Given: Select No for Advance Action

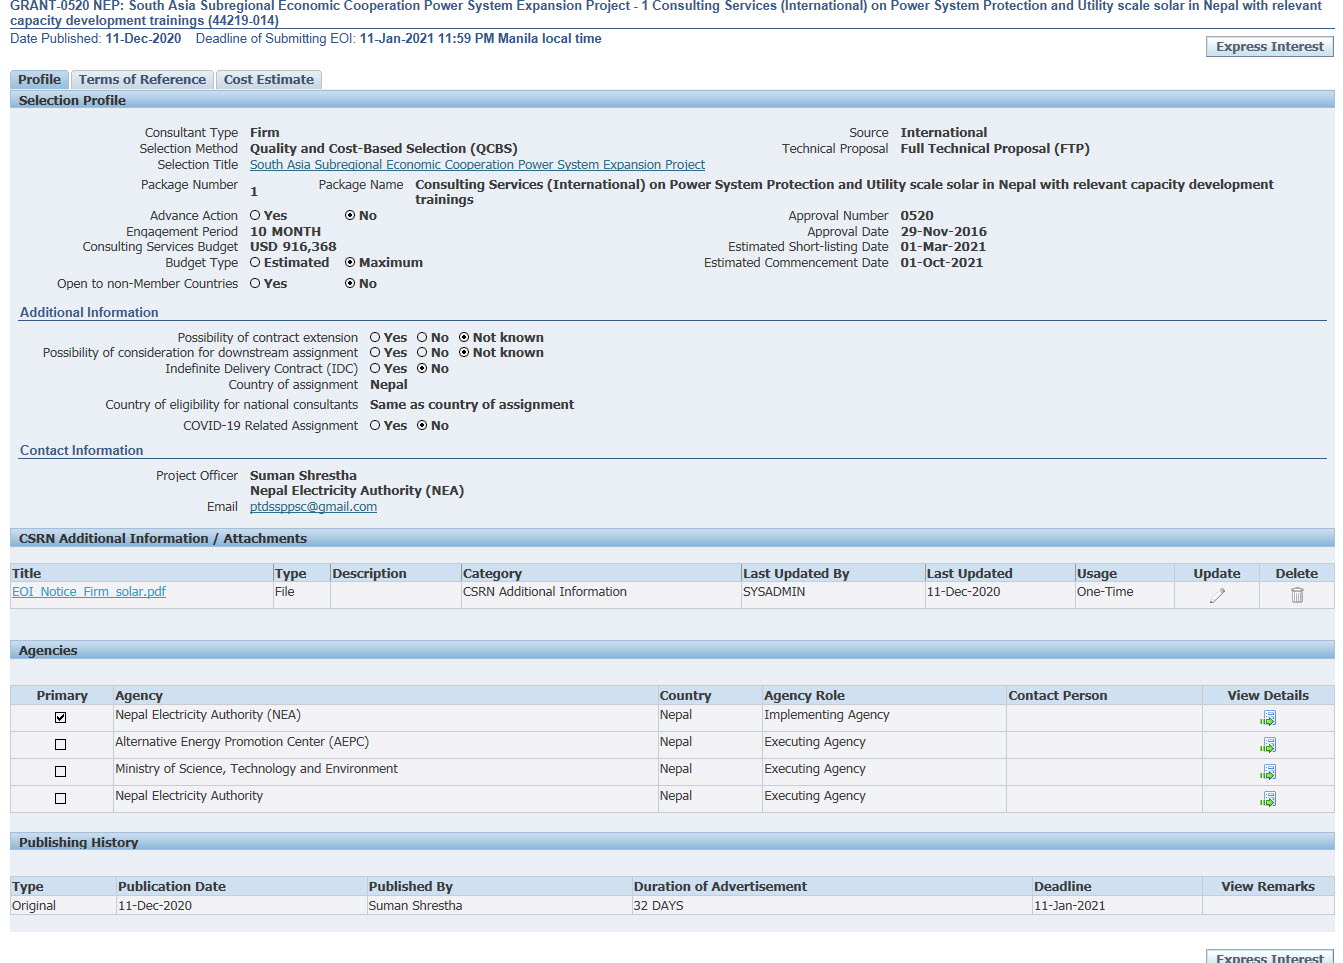Looking at the screenshot, I should 350,215.
